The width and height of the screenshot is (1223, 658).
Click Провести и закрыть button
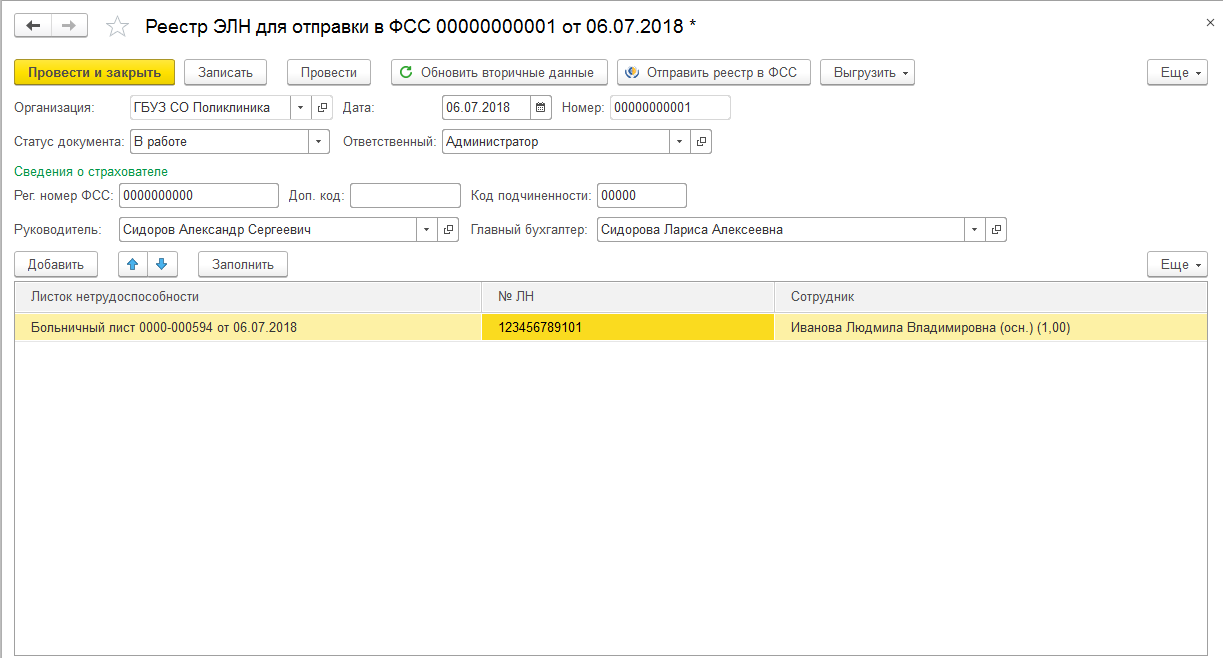[x=95, y=72]
